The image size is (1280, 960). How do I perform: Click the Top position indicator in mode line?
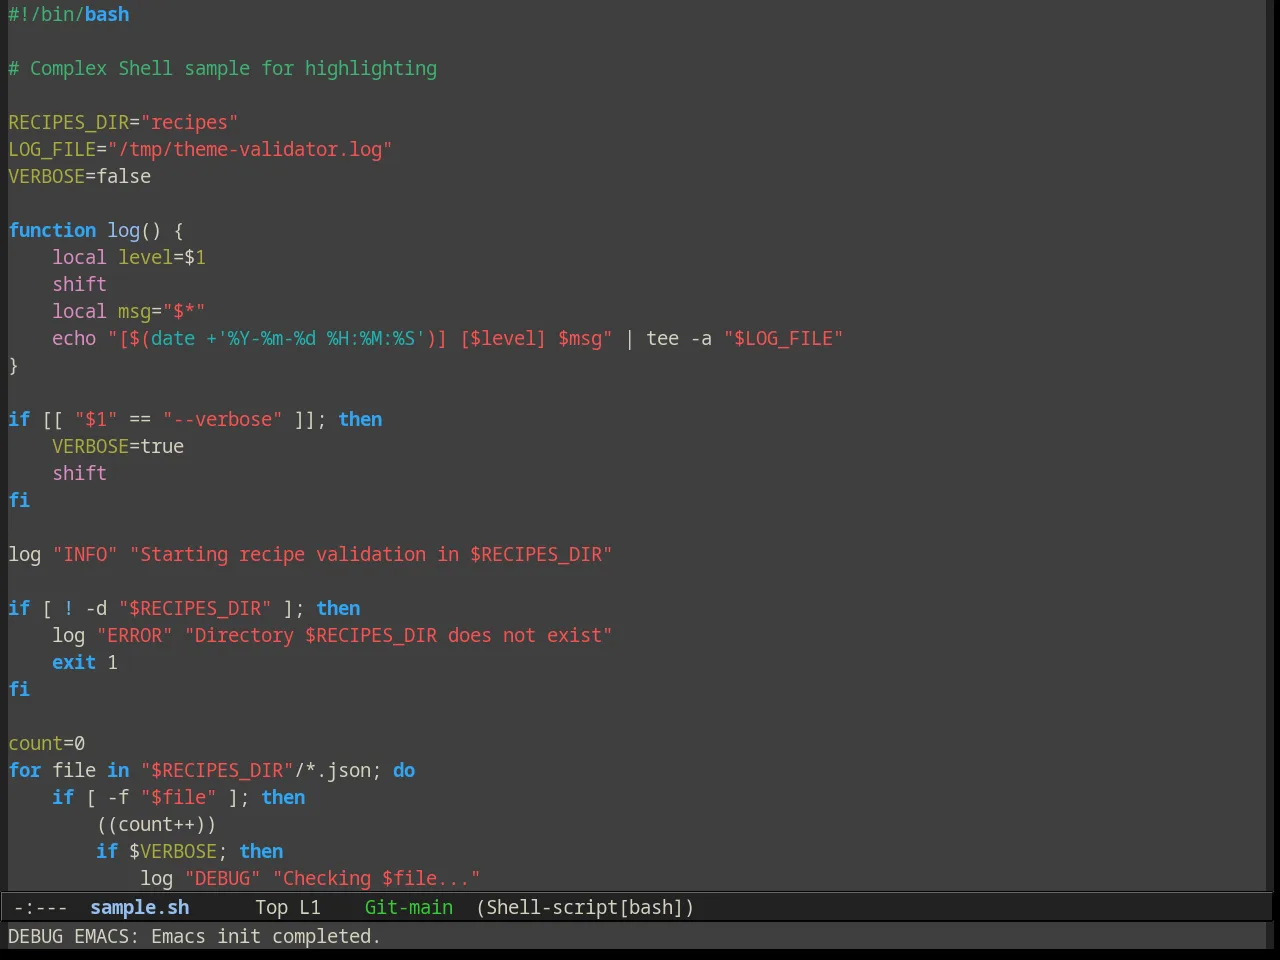(271, 907)
